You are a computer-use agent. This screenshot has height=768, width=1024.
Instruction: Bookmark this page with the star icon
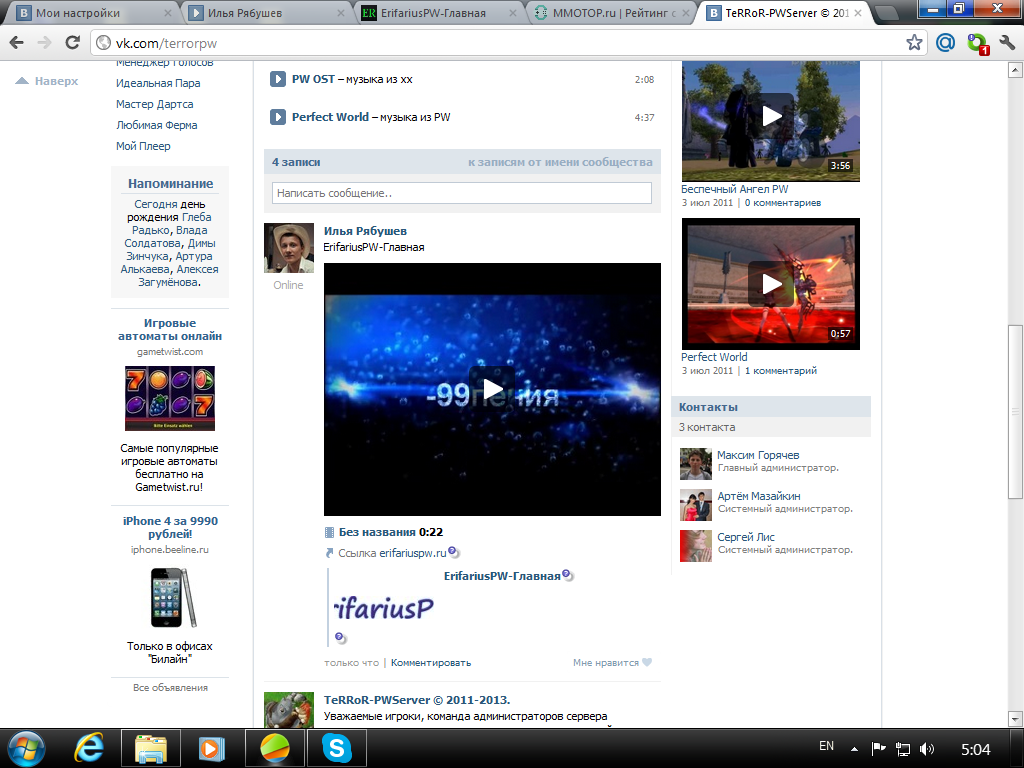tap(914, 43)
